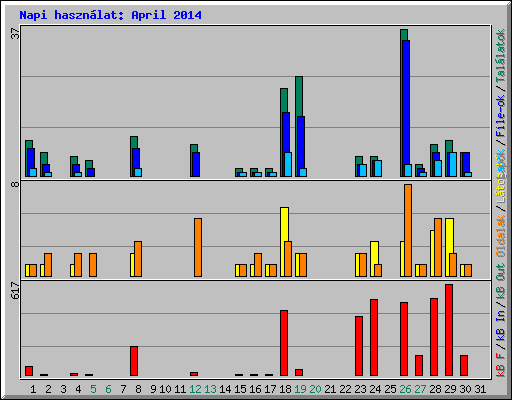Select the red kB bar for day 30
Viewport: 512px width, 400px height.
tap(464, 366)
